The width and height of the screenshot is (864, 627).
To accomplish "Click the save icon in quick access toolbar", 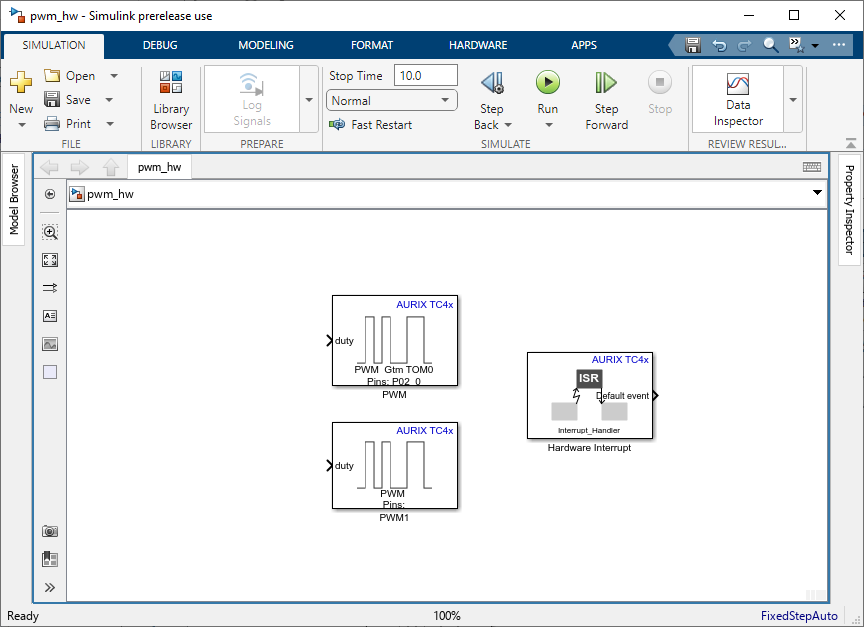I will [x=693, y=45].
